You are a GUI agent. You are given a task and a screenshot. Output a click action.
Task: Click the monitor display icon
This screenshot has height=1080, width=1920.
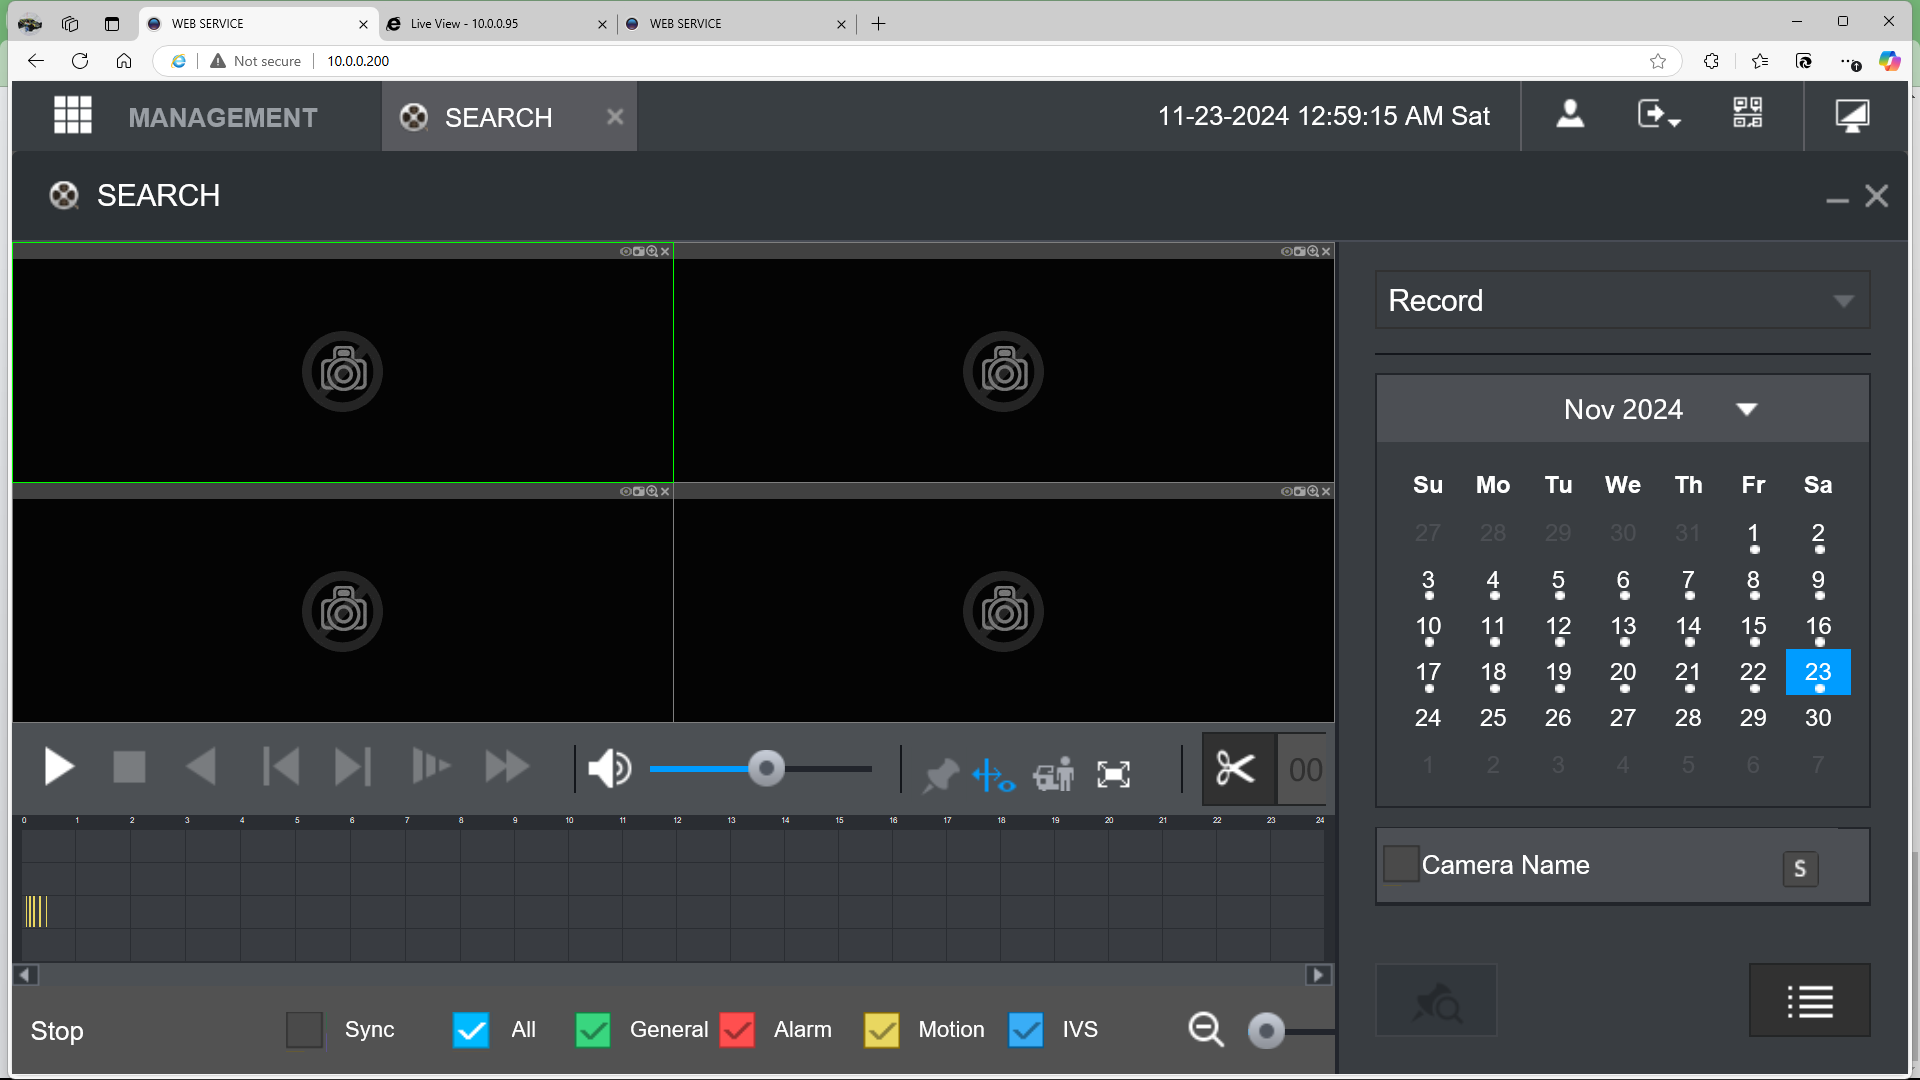tap(1852, 116)
